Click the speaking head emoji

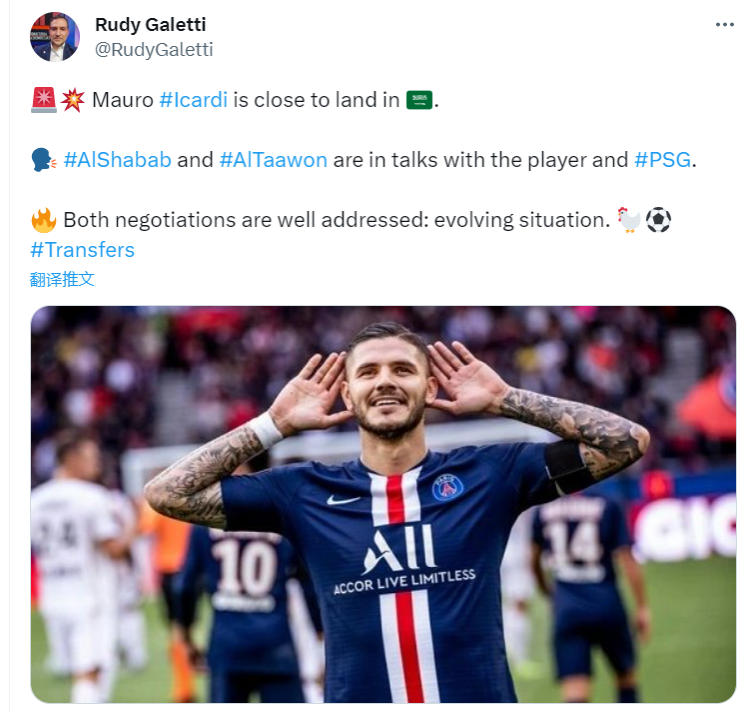[x=43, y=160]
